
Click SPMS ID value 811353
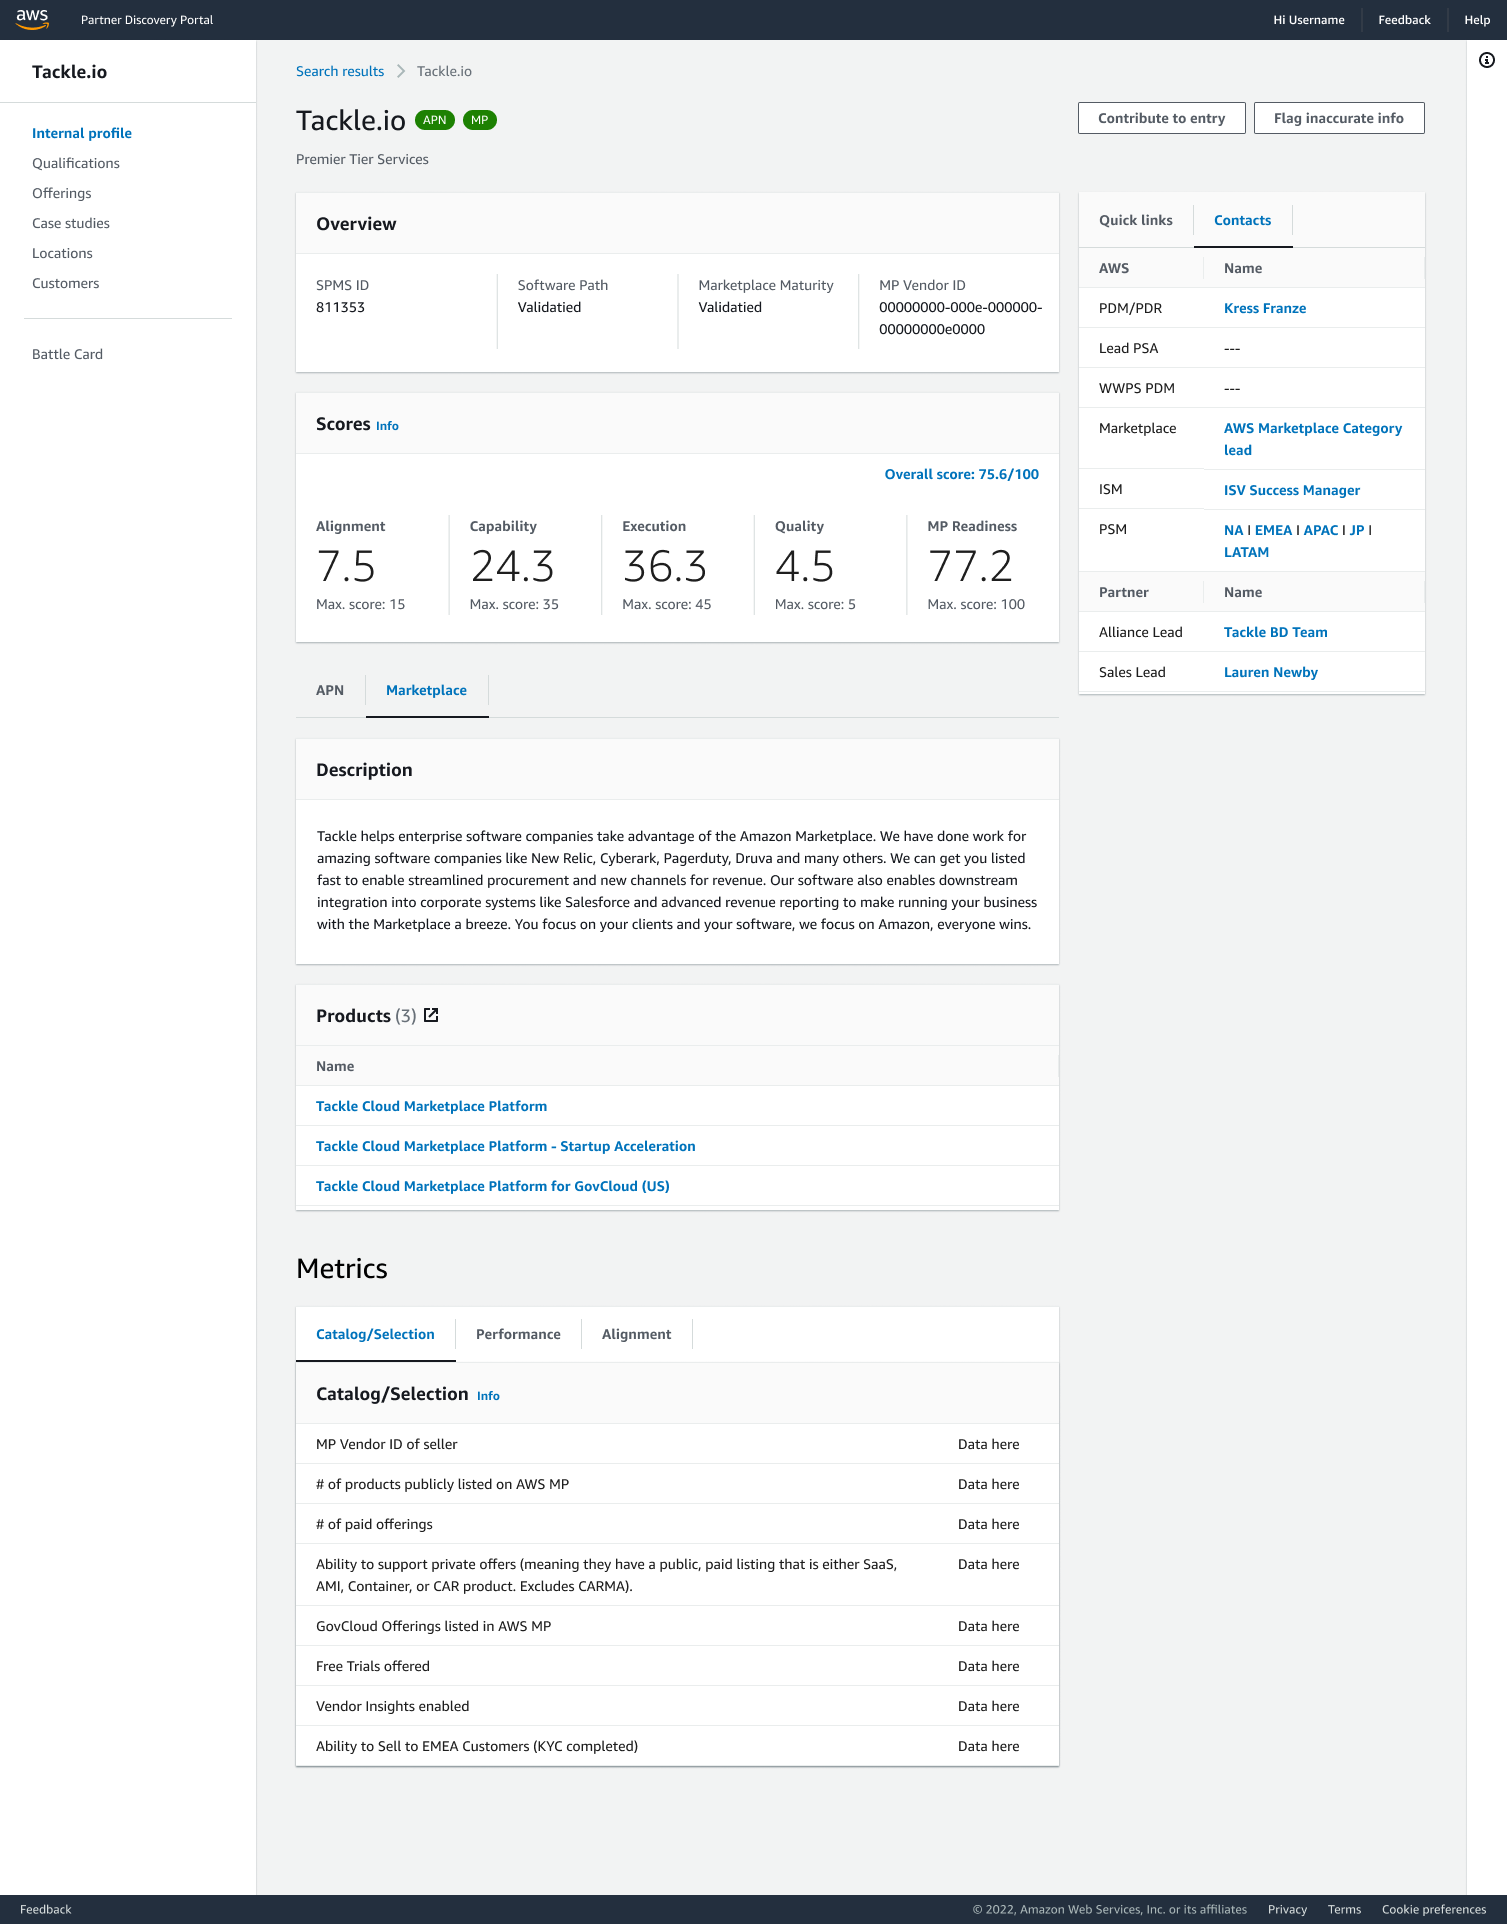[x=340, y=307]
